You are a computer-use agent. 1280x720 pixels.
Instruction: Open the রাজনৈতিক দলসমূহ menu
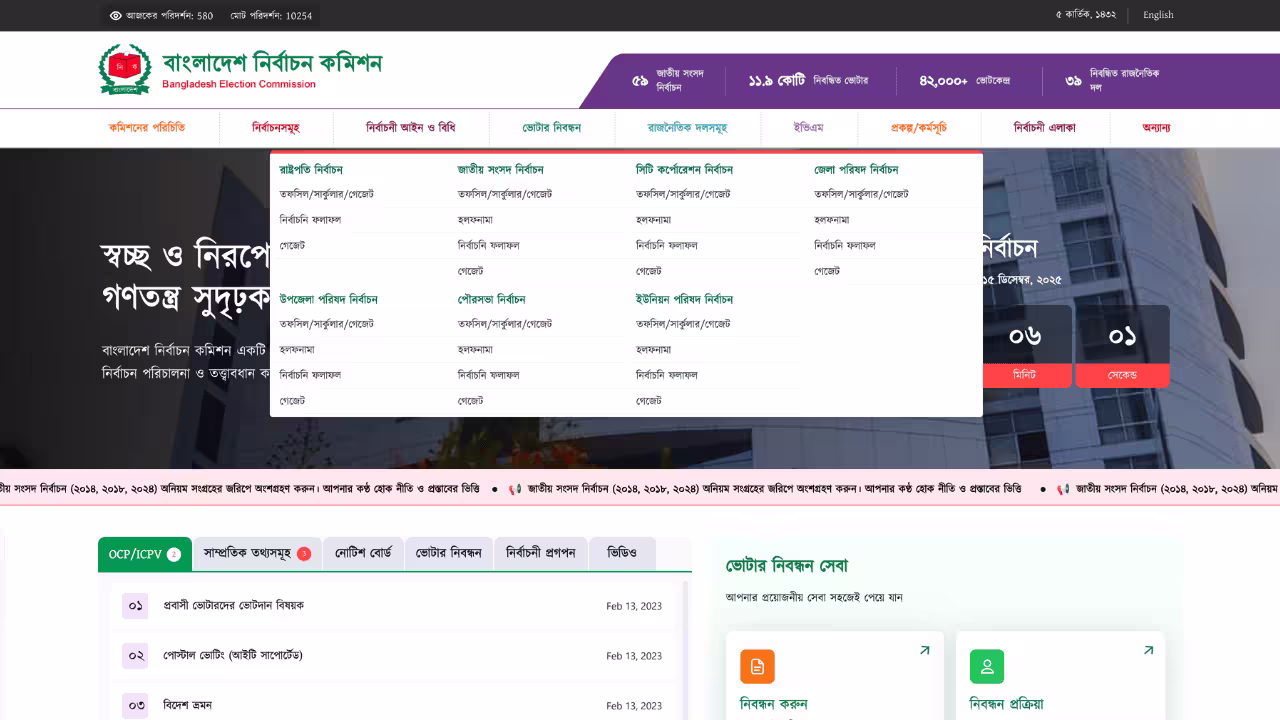[x=687, y=128]
